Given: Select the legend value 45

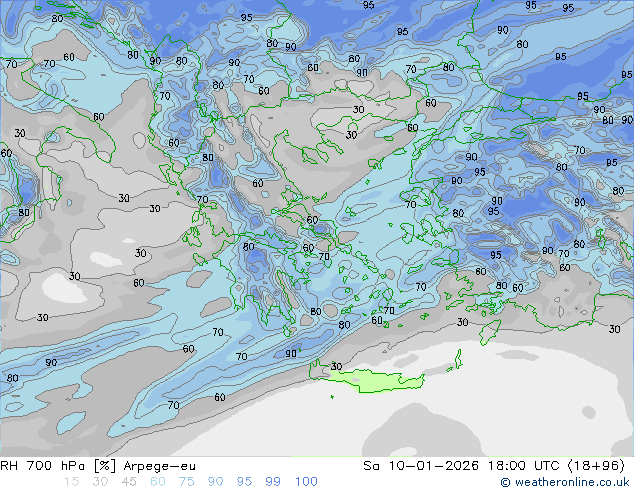Looking at the screenshot, I should pyautogui.click(x=129, y=482).
